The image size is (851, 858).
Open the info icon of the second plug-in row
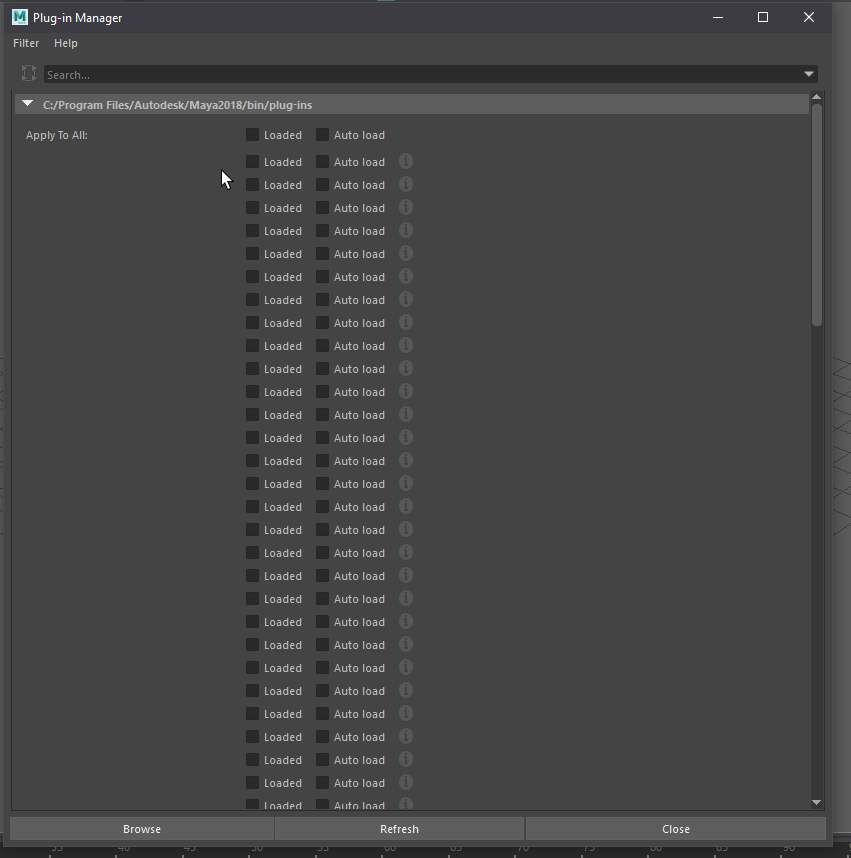coord(406,184)
